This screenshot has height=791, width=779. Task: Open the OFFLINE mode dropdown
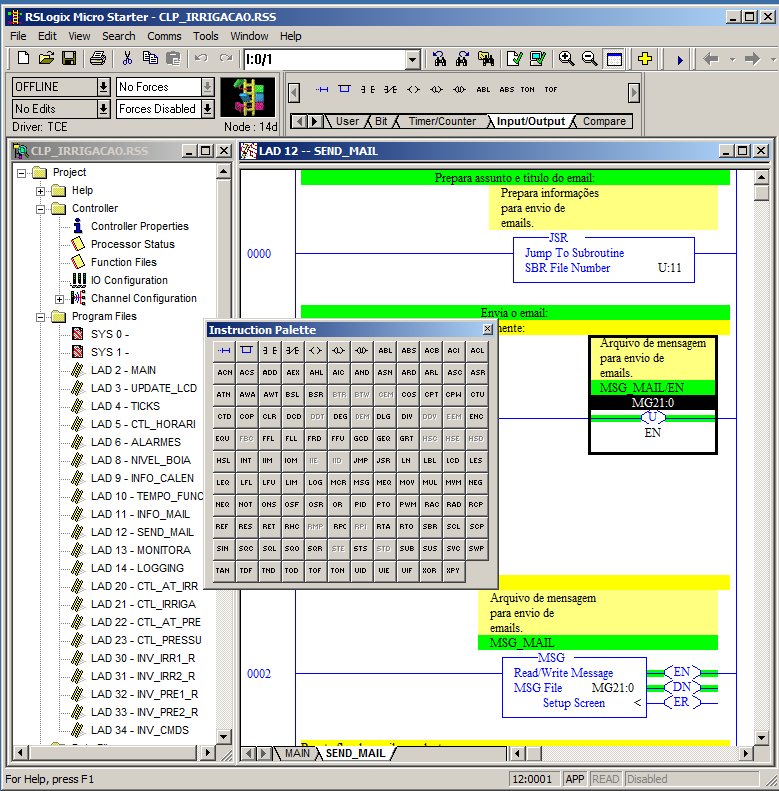pyautogui.click(x=103, y=87)
